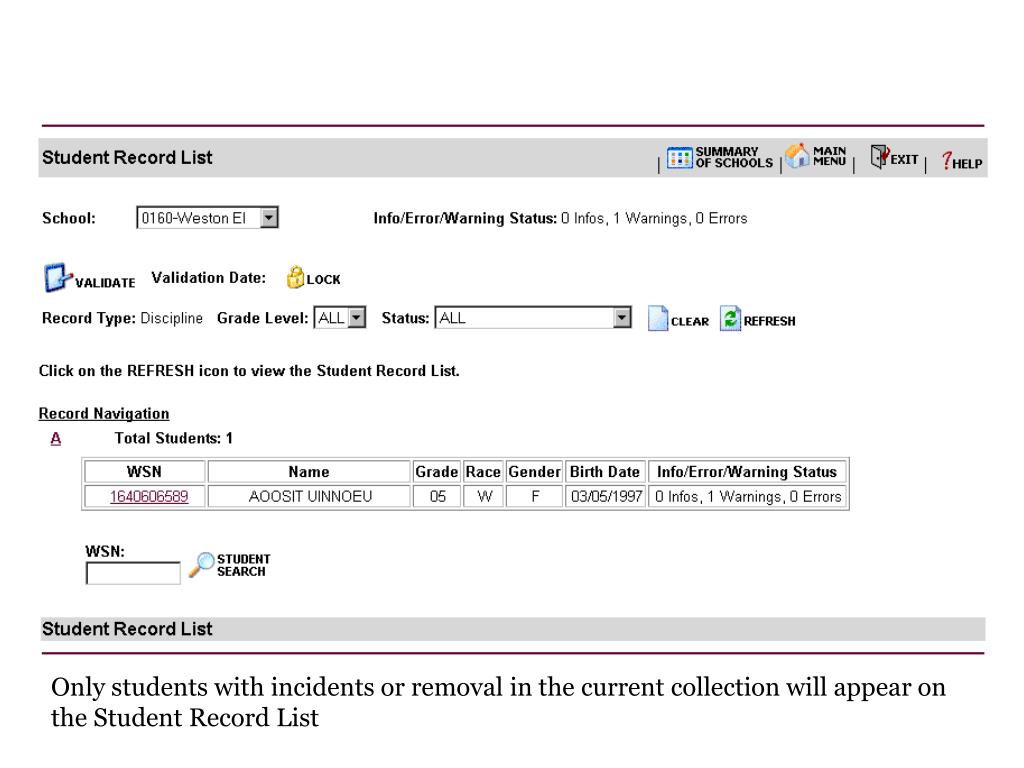The height and width of the screenshot is (768, 1024).
Task: Click the Race column header
Action: pyautogui.click(x=483, y=472)
